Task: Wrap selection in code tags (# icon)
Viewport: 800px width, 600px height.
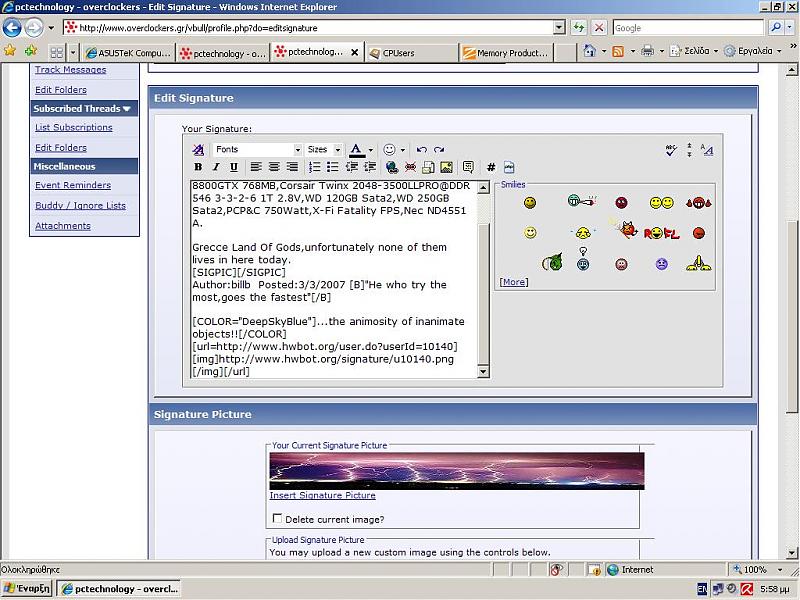Action: (491, 167)
